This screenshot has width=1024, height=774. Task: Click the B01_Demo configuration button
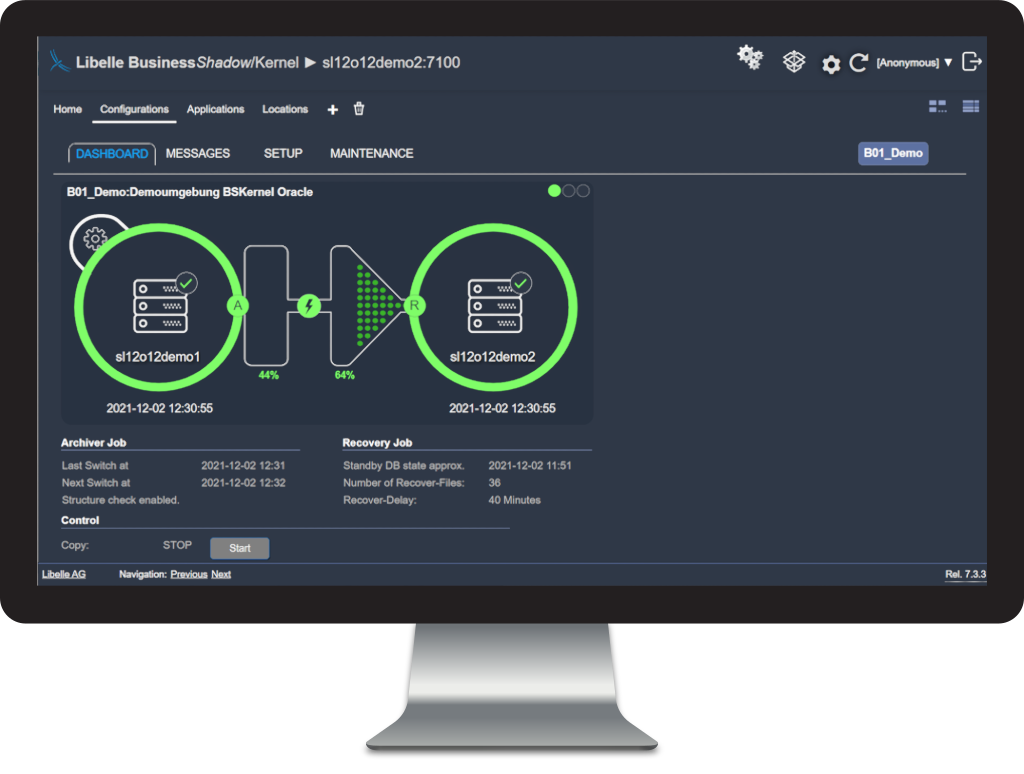click(893, 153)
